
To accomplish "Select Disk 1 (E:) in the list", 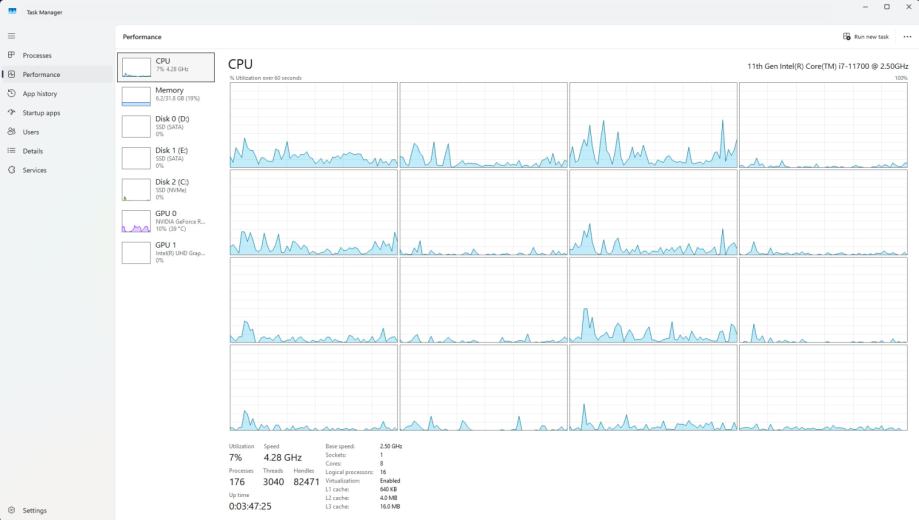I will click(x=166, y=158).
